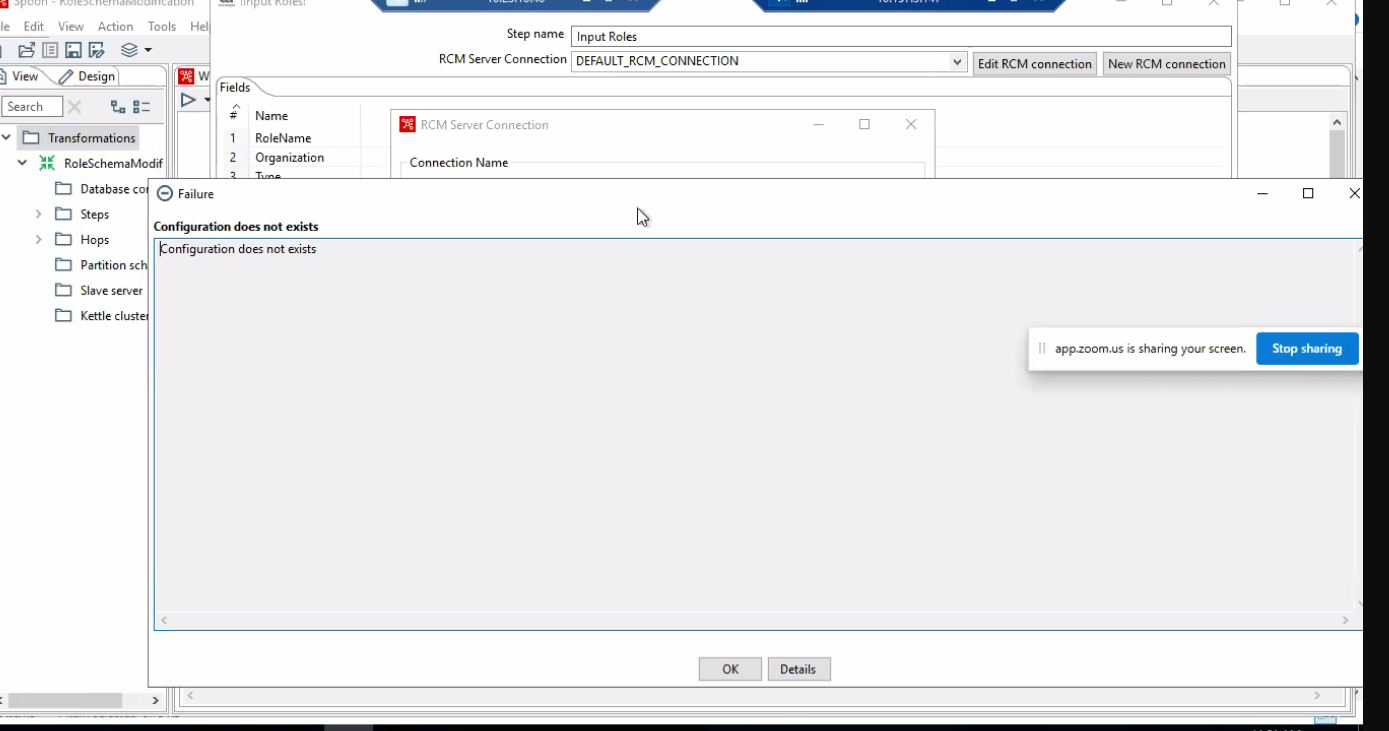Click the Hops folder icon
The image size is (1389, 731).
click(x=63, y=240)
